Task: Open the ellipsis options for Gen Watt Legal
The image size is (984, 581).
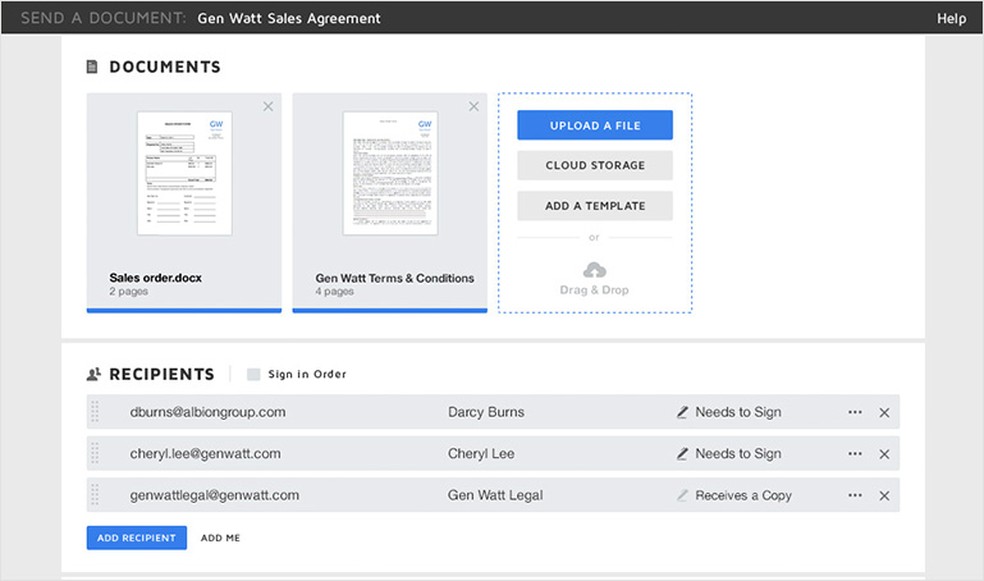Action: pos(856,495)
